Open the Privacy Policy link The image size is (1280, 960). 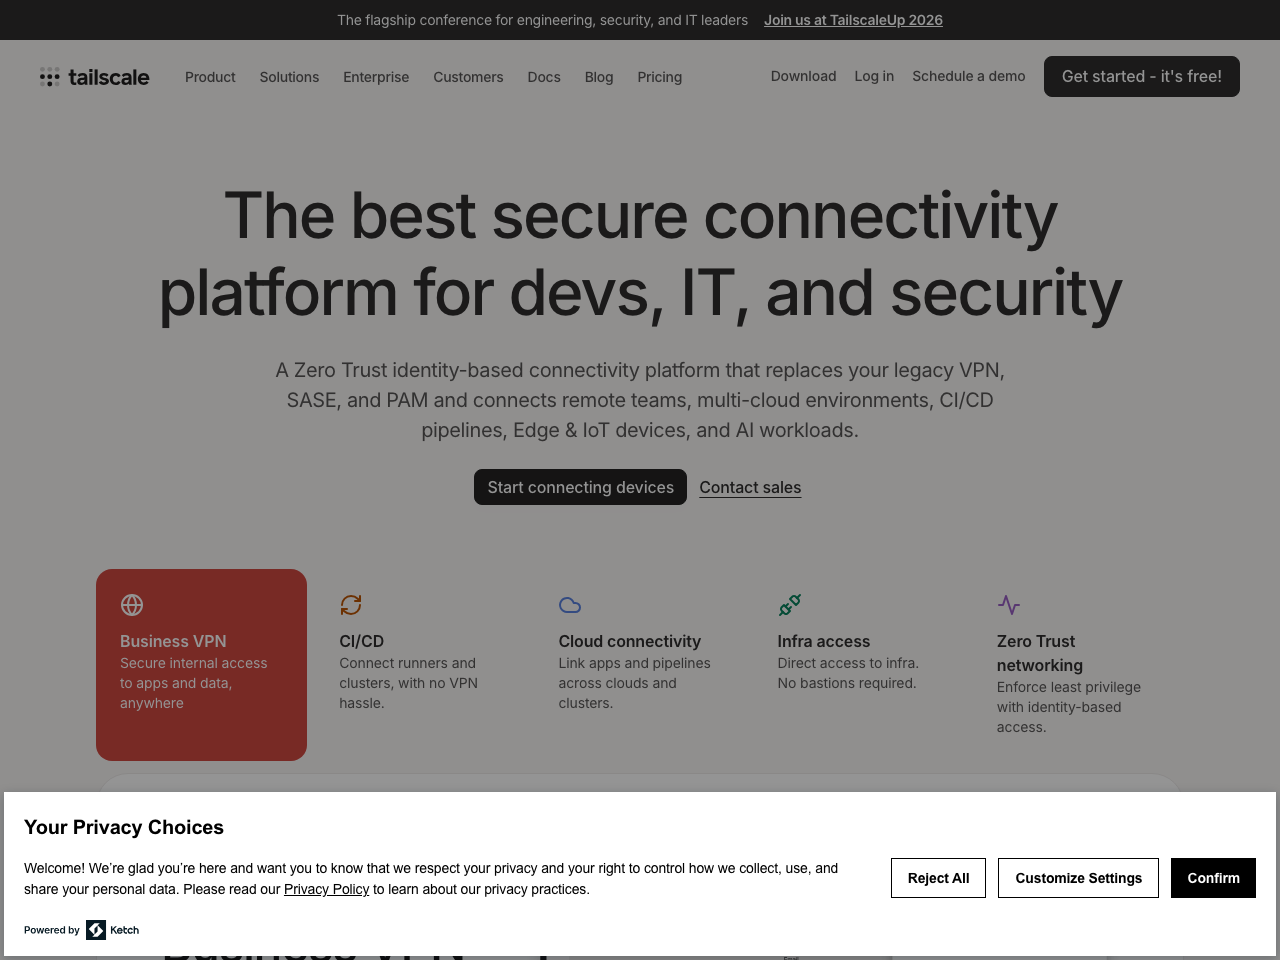coord(326,889)
